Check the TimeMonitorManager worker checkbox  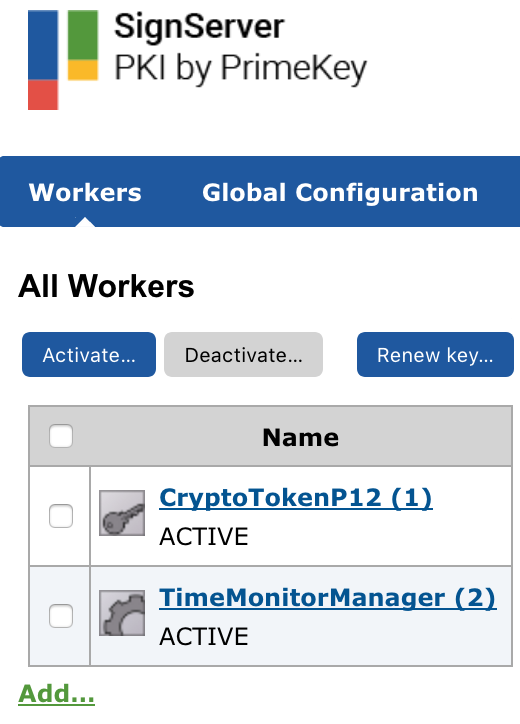tap(61, 616)
